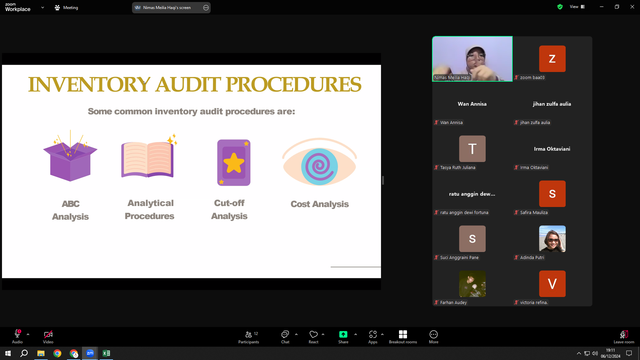Click the Cut-off Analysis star card icon
Screen dimensions: 640x360
point(233,162)
